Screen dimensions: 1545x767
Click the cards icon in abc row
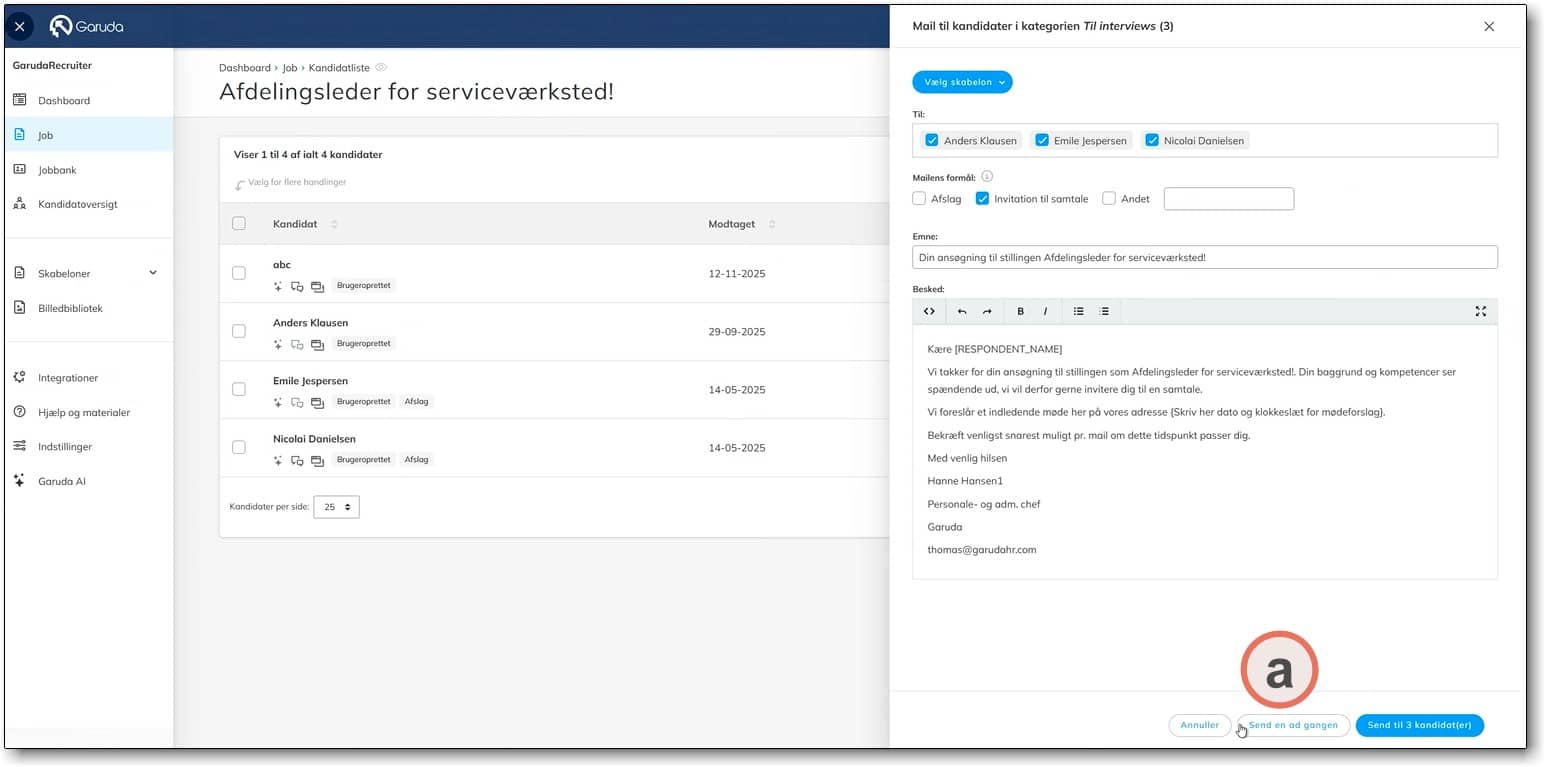coord(317,286)
